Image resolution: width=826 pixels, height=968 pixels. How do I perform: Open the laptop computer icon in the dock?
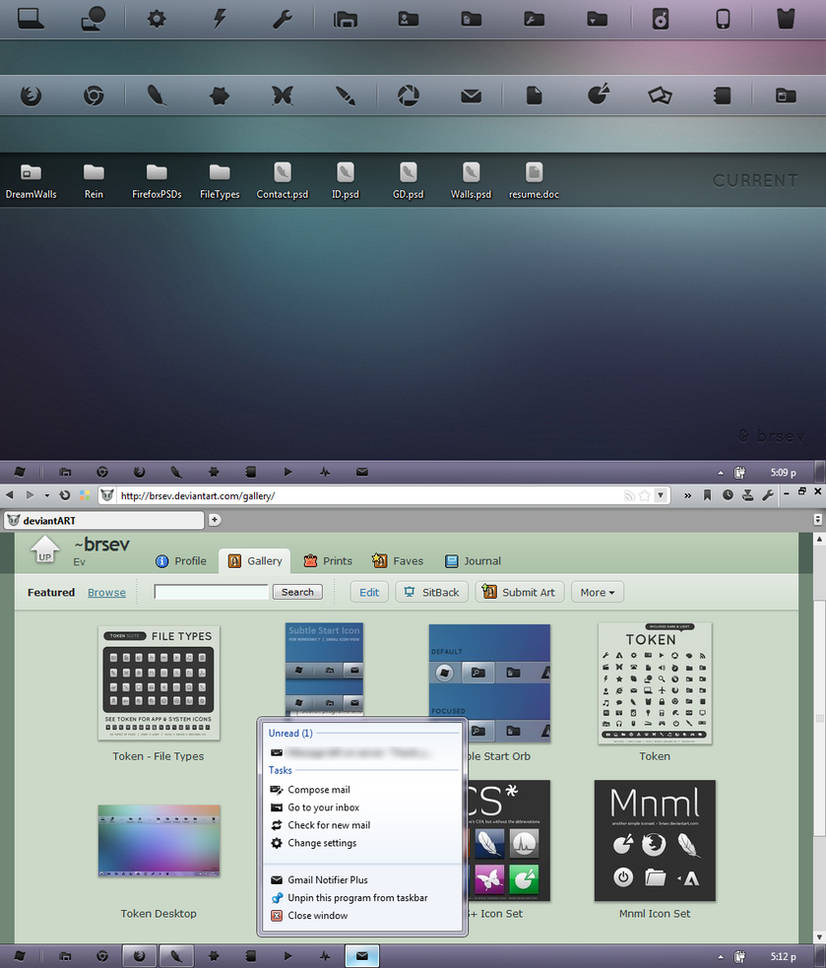(x=30, y=19)
